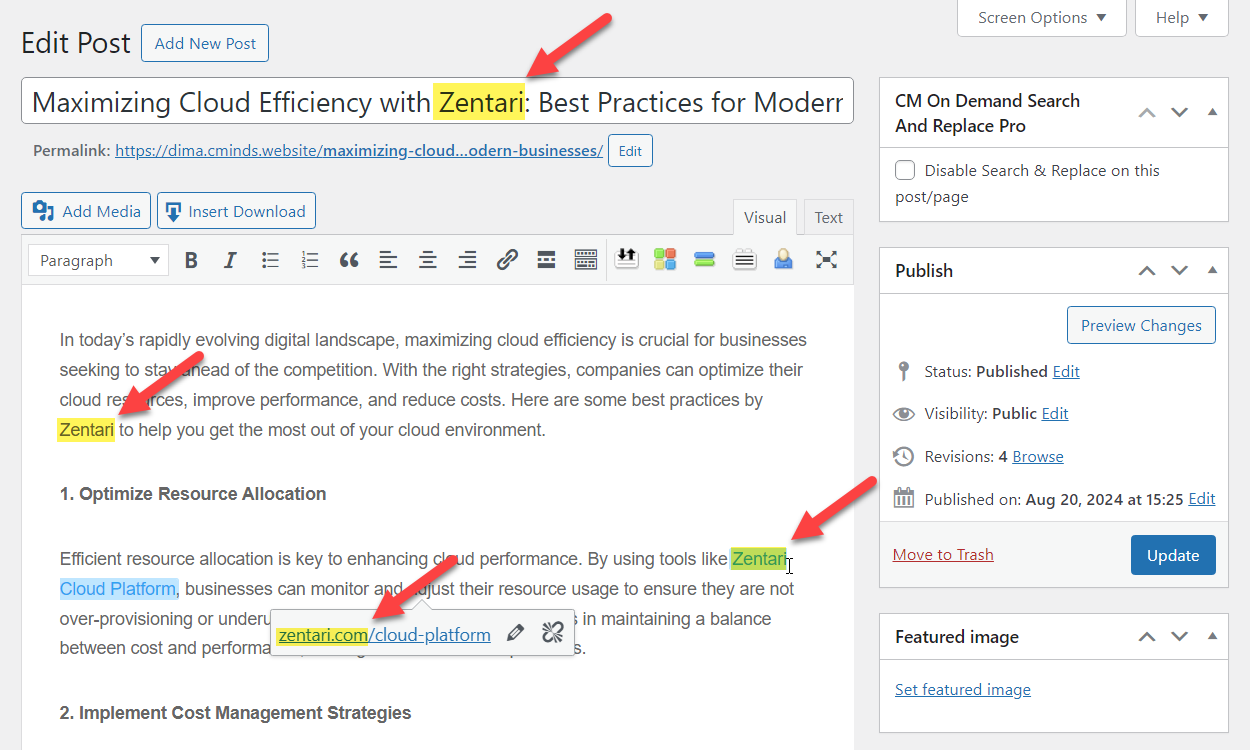Click heading '2. Implement Cost Management Strategies'

pyautogui.click(x=236, y=713)
